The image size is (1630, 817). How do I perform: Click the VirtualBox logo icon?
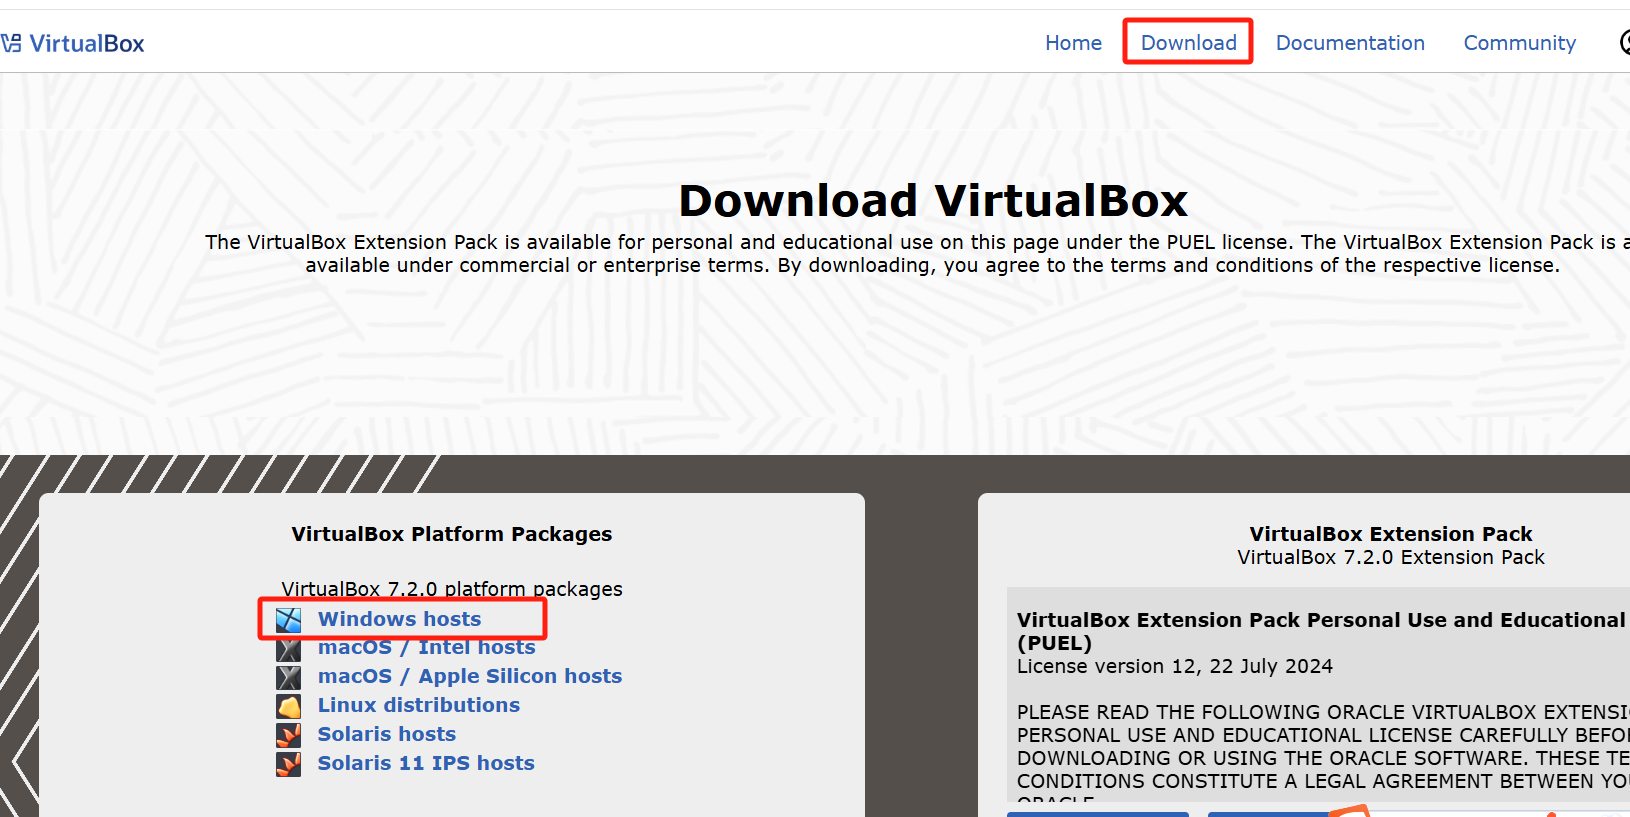click(11, 43)
